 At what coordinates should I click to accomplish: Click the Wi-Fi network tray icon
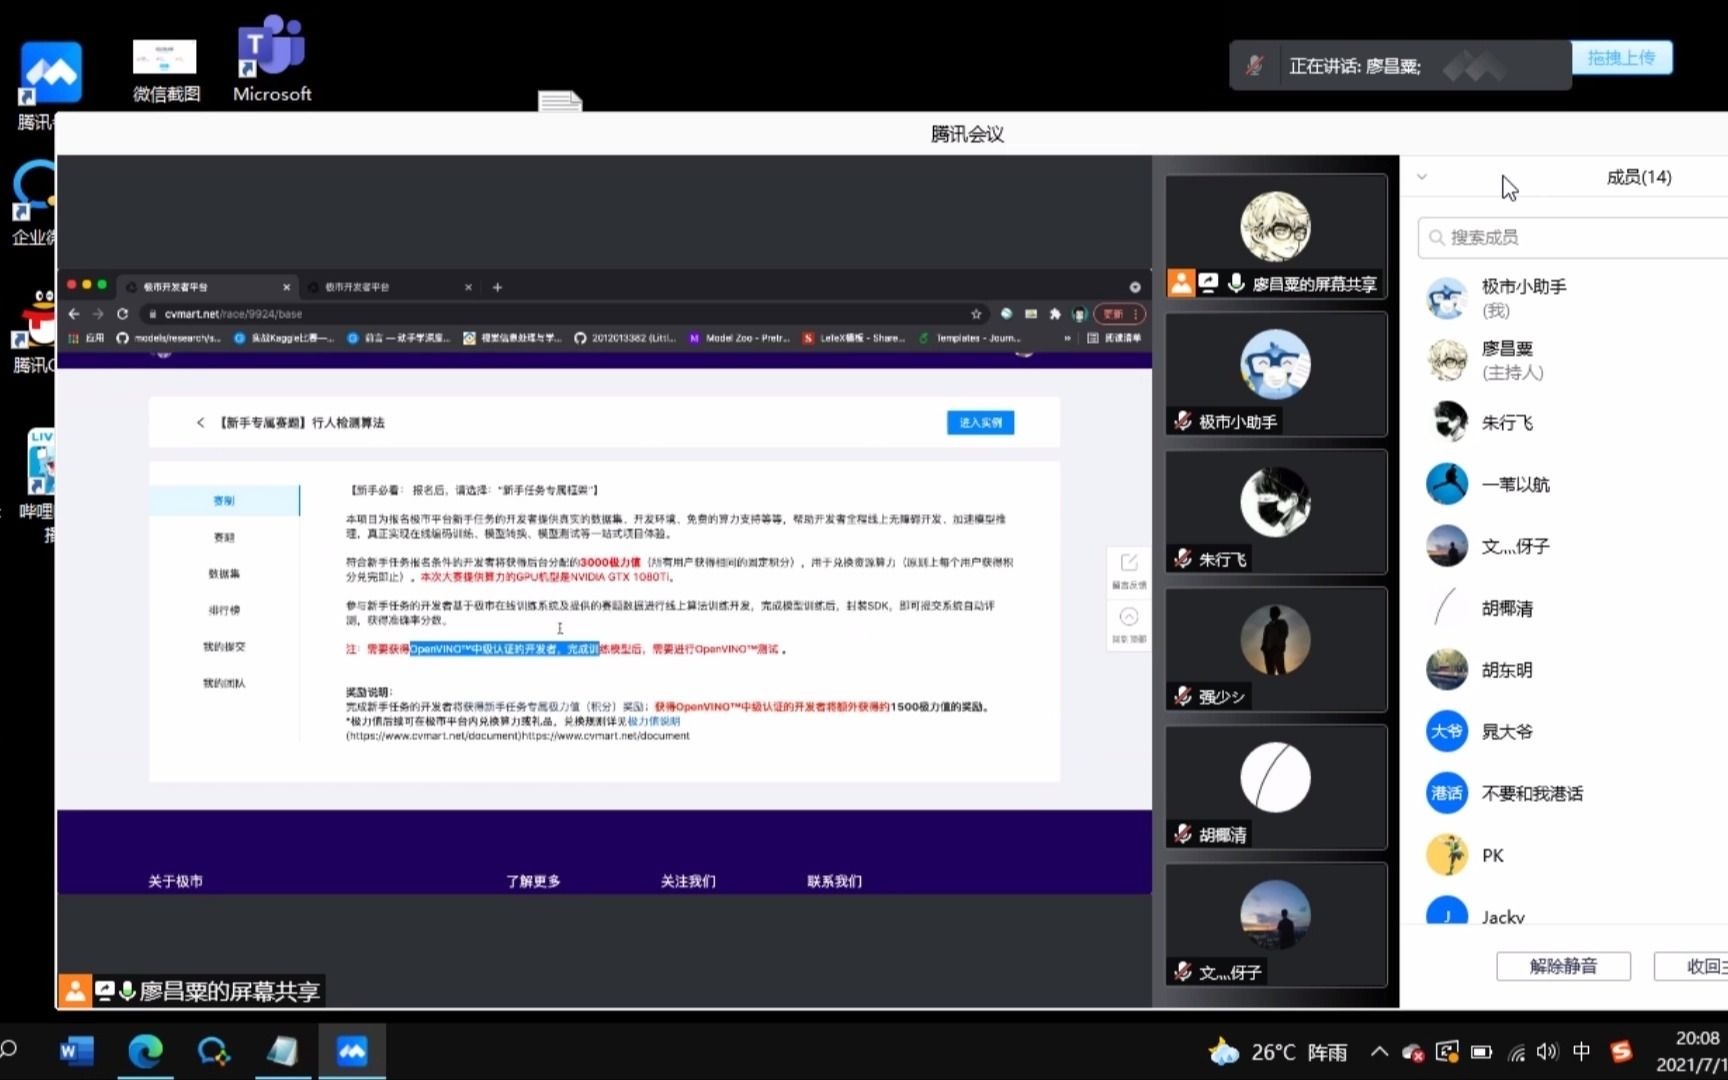pyautogui.click(x=1516, y=1052)
